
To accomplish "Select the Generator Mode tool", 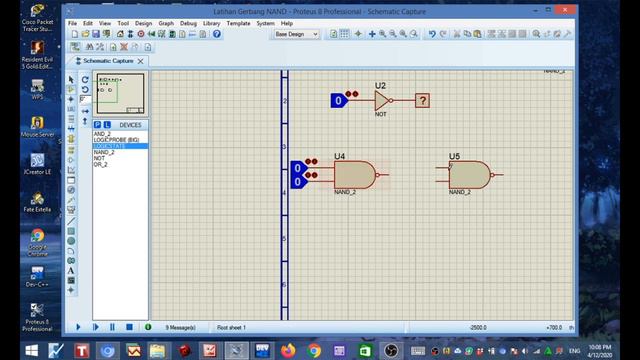I will (x=71, y=190).
